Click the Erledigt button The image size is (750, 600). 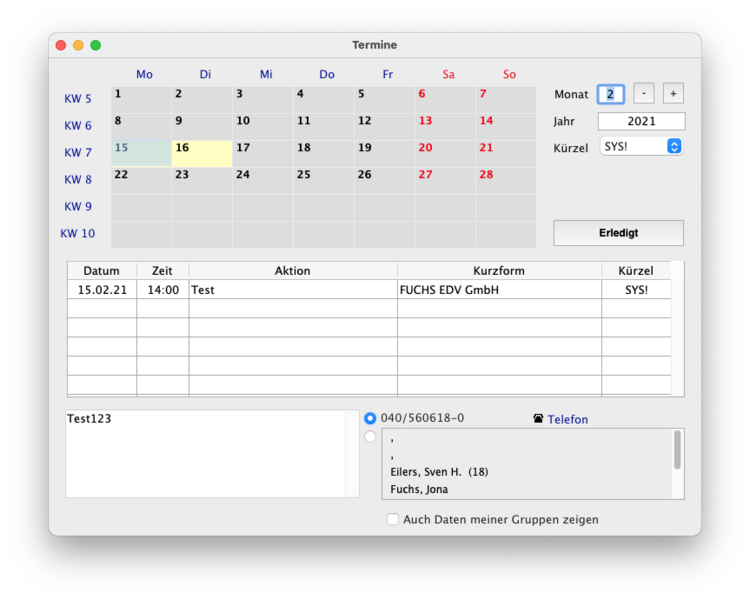click(618, 233)
